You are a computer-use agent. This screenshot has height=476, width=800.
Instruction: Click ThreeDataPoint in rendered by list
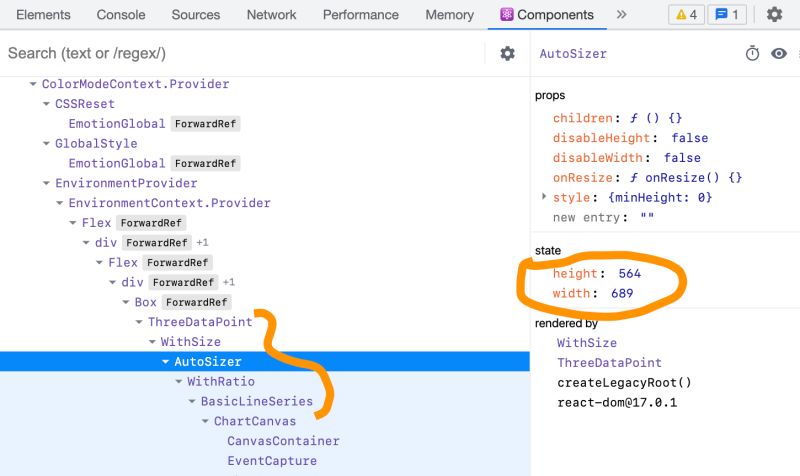click(x=609, y=363)
